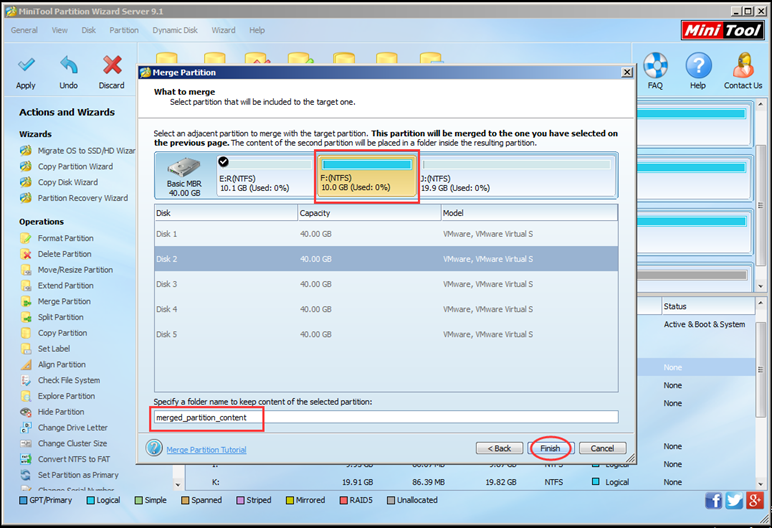Open the Twitter share icon
This screenshot has width=773, height=528.
[x=734, y=501]
